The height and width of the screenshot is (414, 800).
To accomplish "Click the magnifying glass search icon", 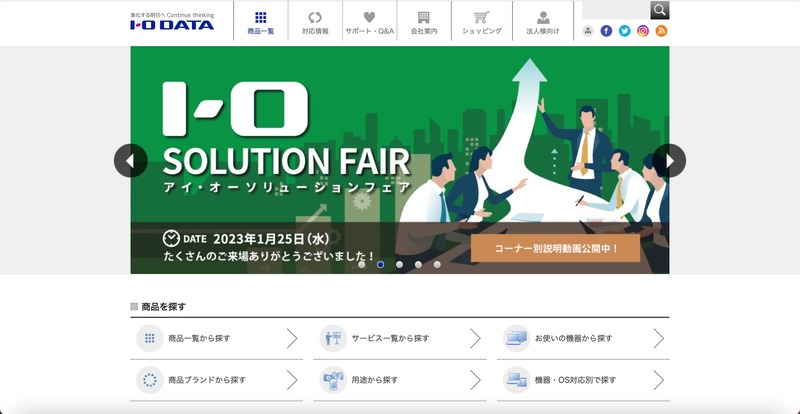I will click(660, 10).
